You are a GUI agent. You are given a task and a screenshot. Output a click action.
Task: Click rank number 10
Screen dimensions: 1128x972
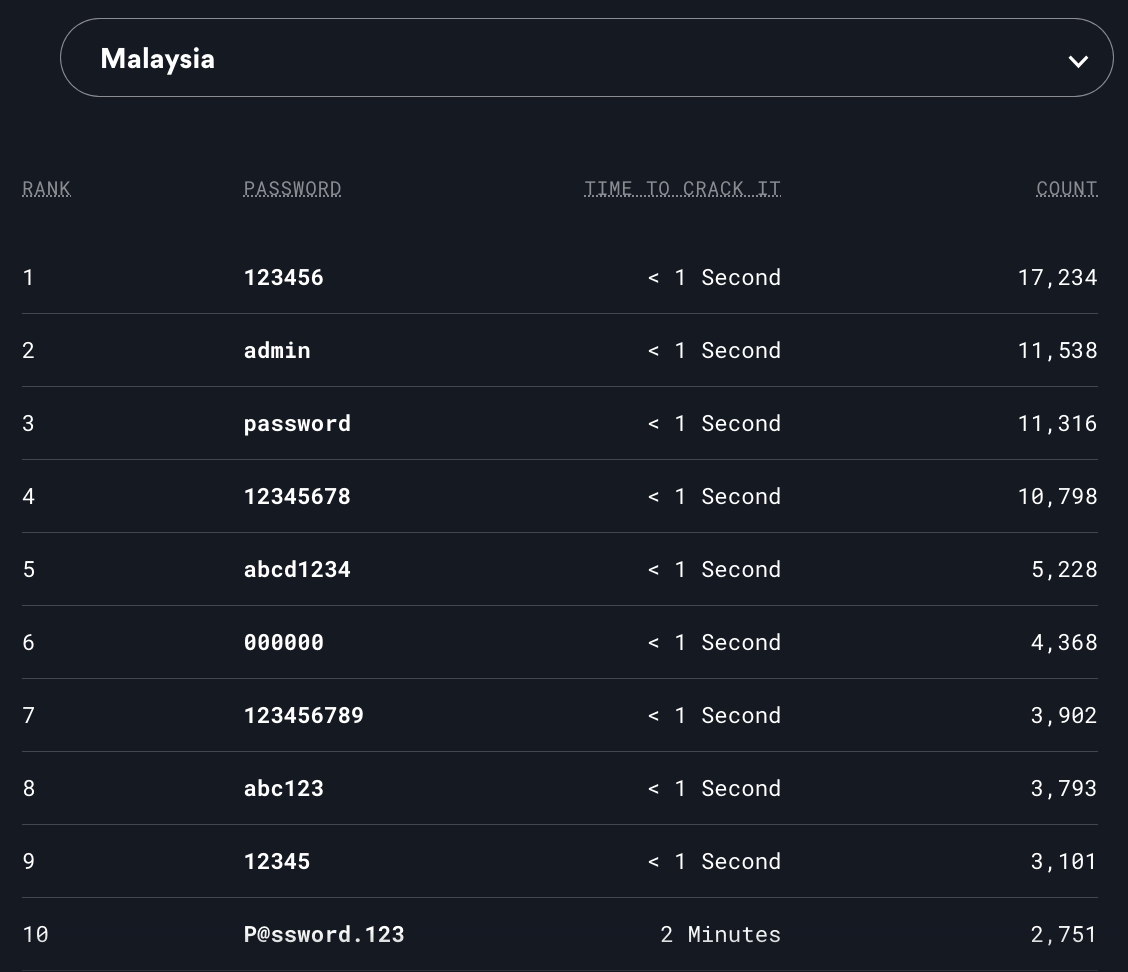click(x=35, y=934)
